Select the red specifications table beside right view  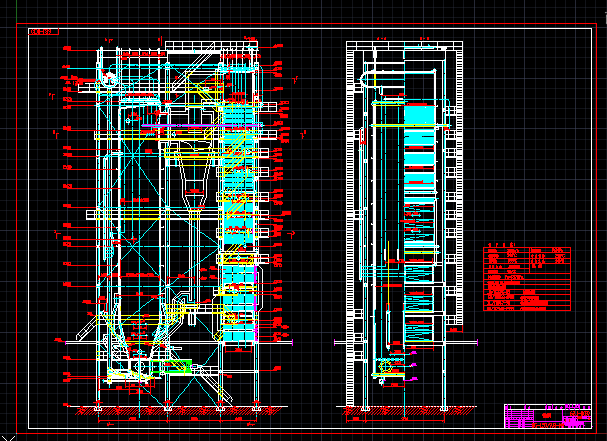coord(527,279)
